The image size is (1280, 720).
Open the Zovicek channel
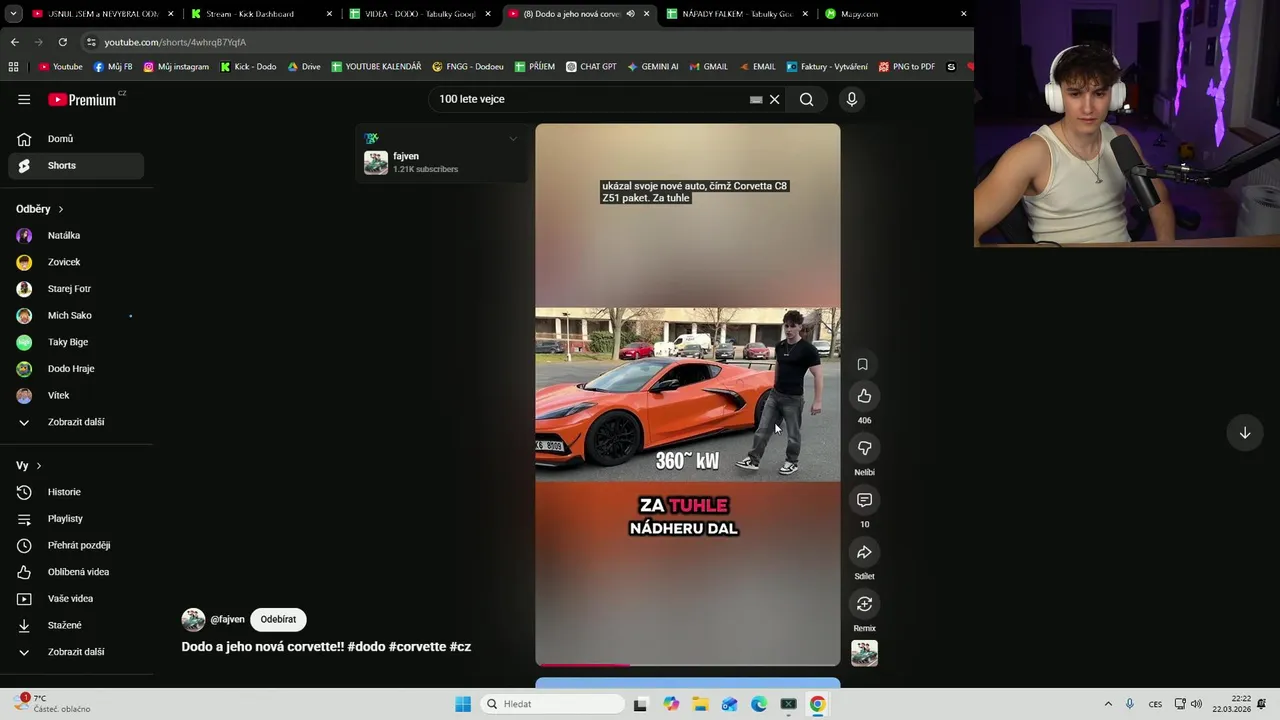(76, 262)
